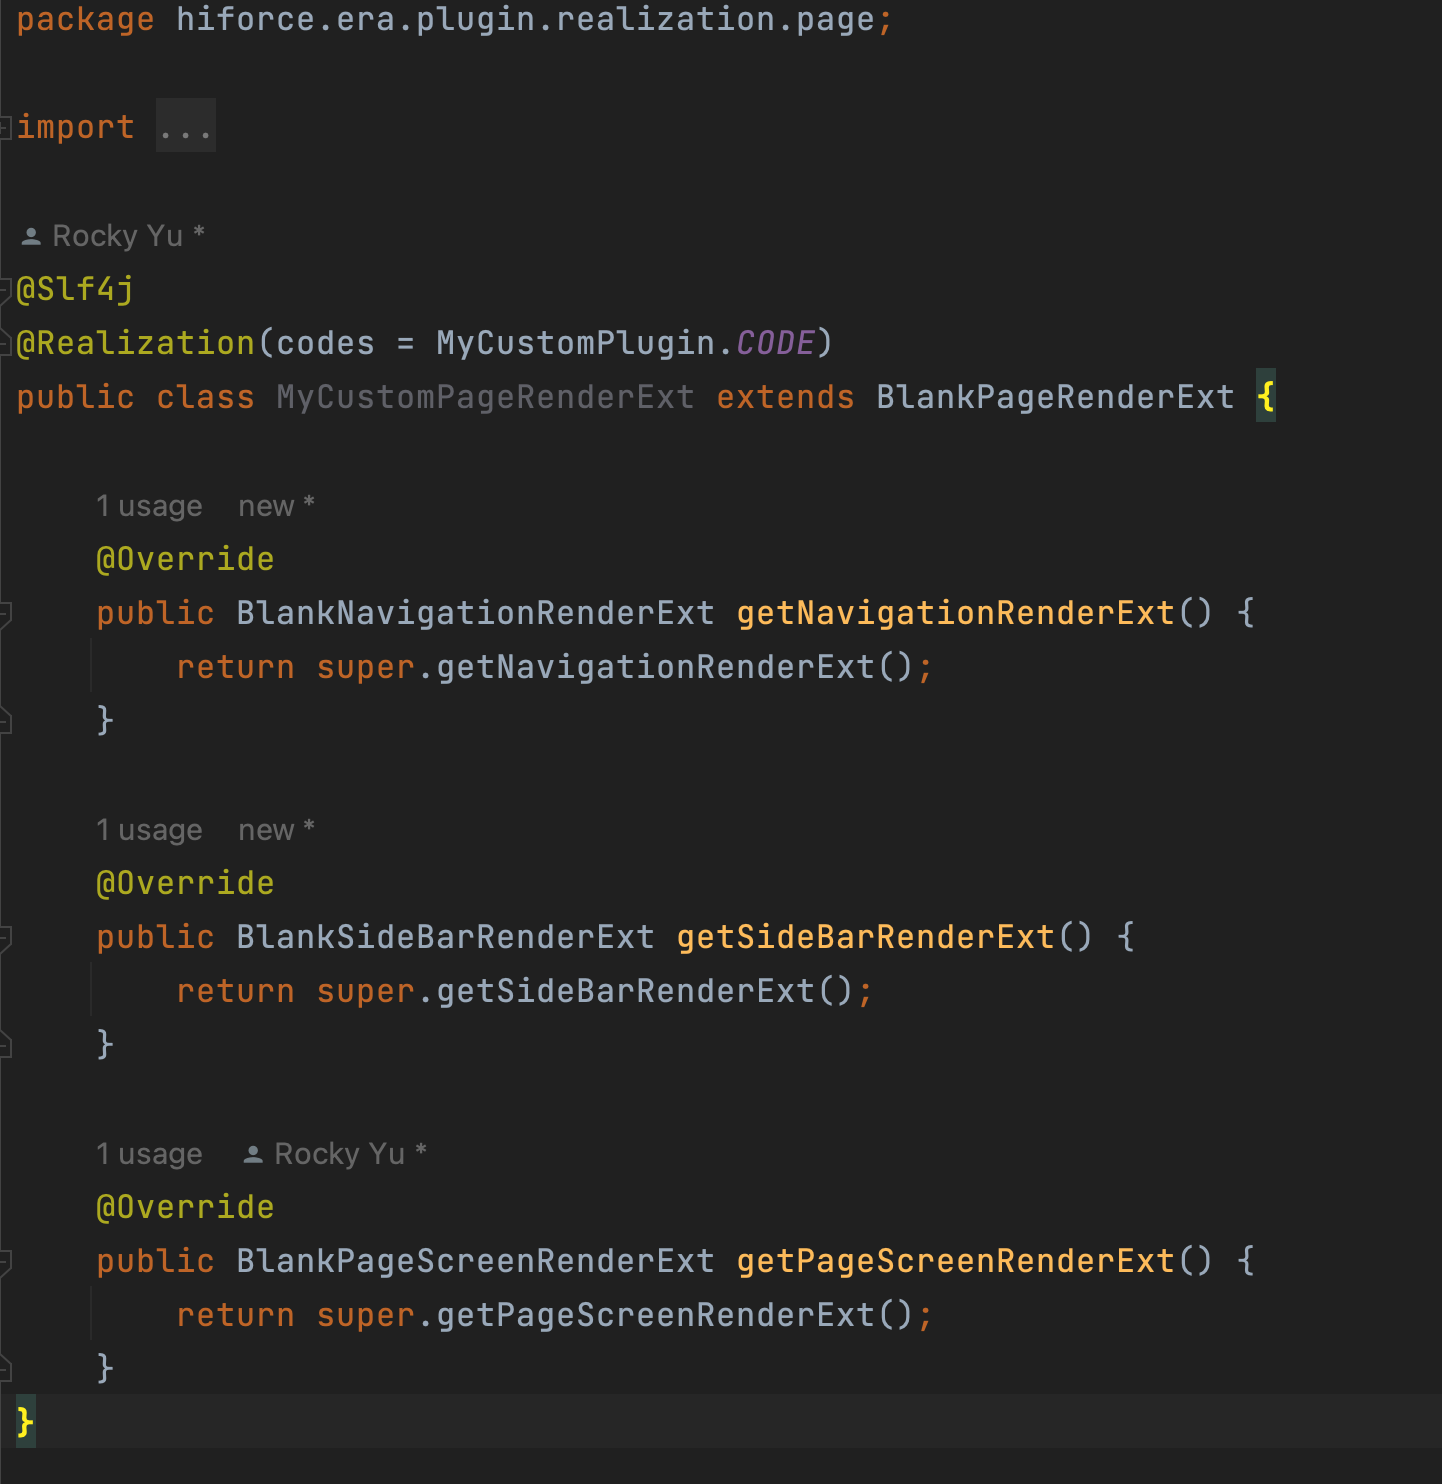Click the getPageScreenRenderExt method name declaration

[x=955, y=1261]
